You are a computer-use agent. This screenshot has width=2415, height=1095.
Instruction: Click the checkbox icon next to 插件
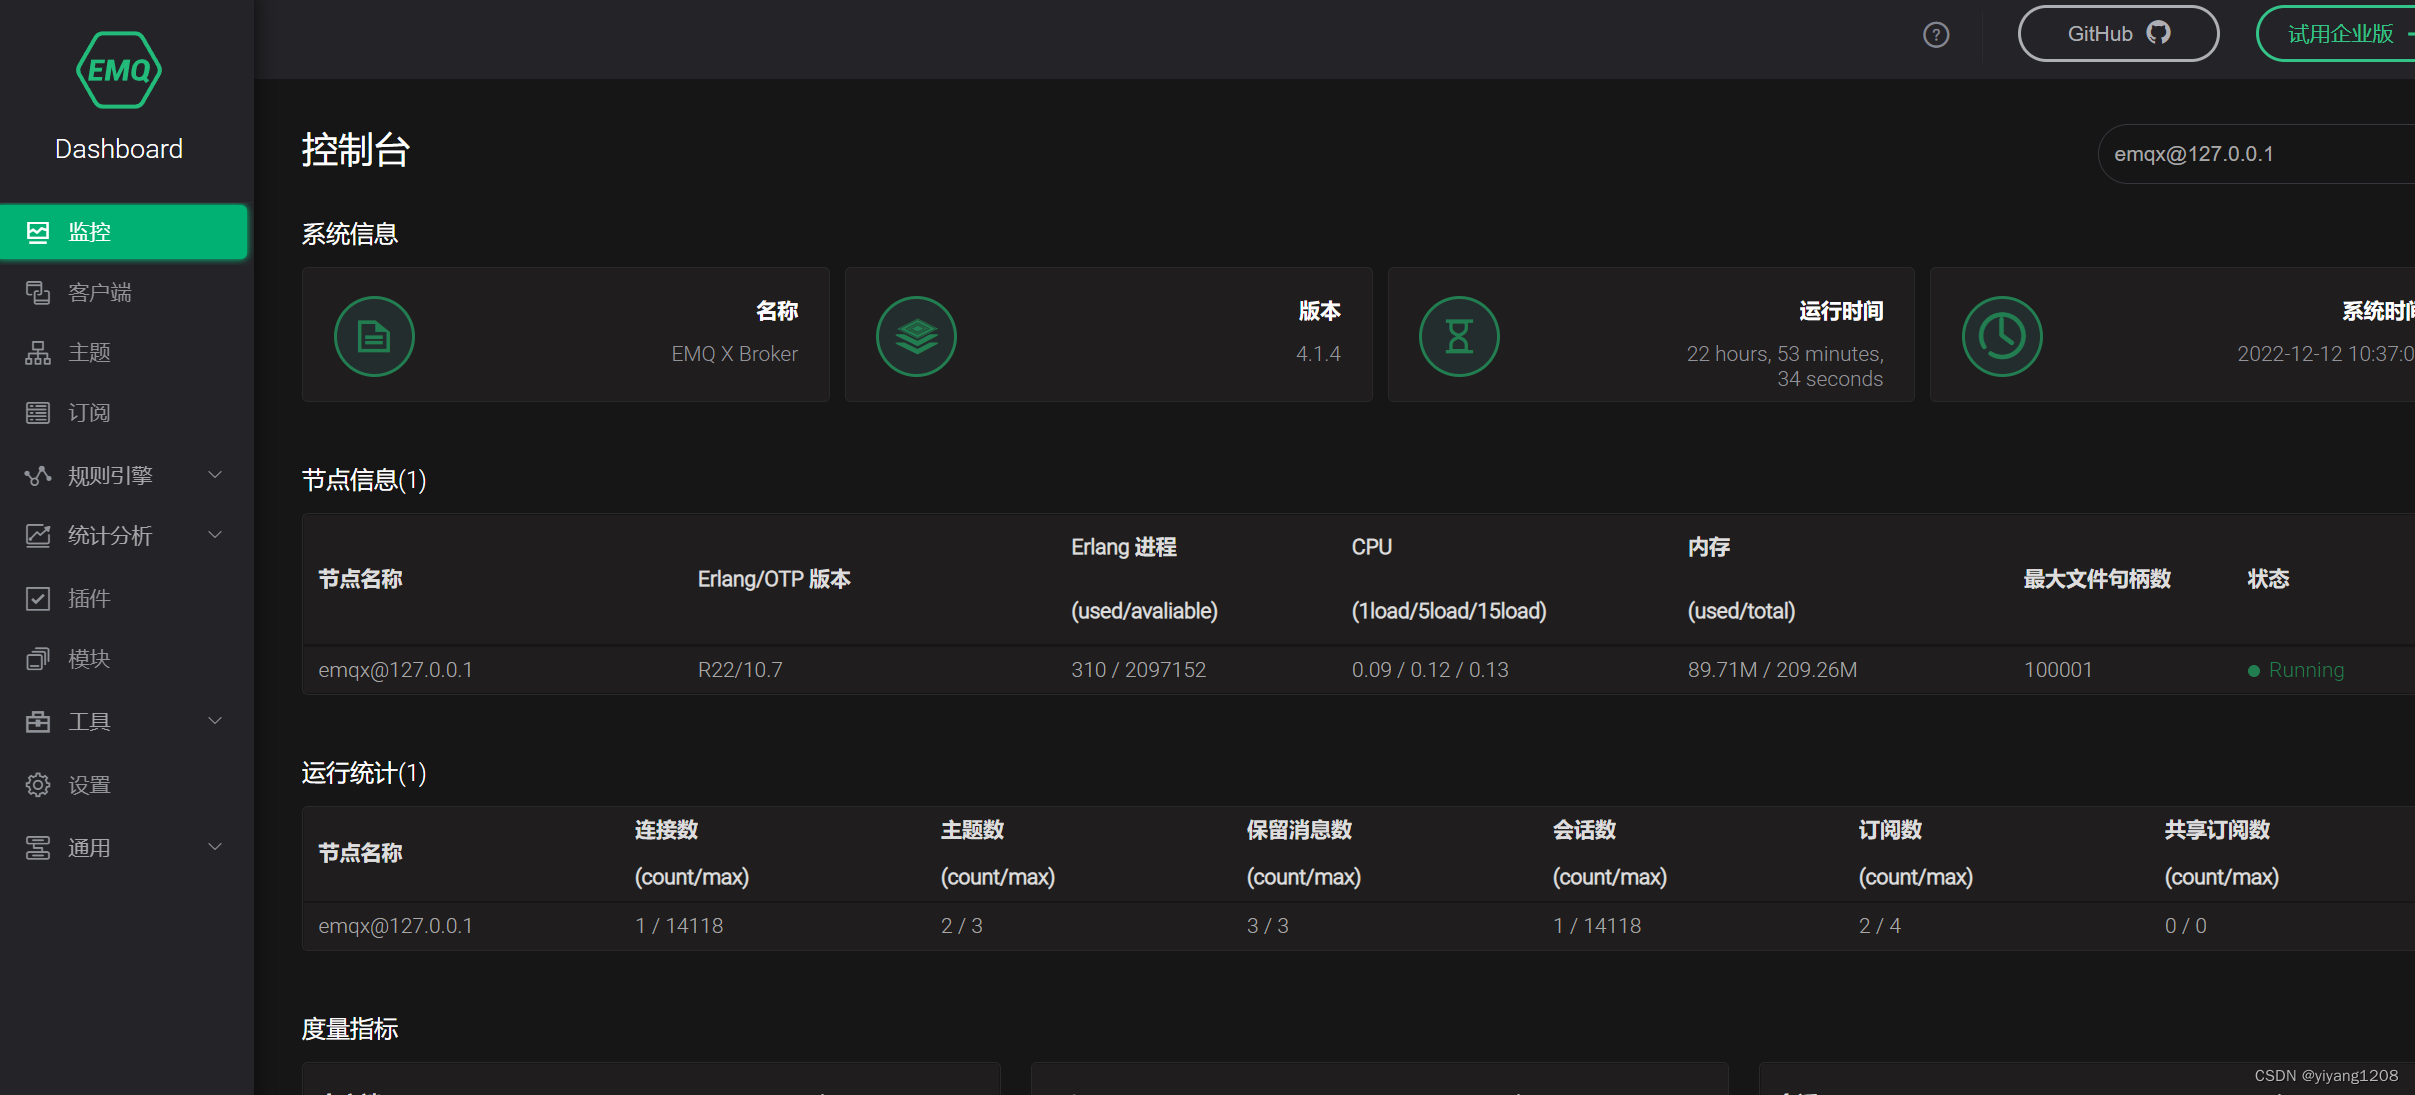tap(38, 599)
